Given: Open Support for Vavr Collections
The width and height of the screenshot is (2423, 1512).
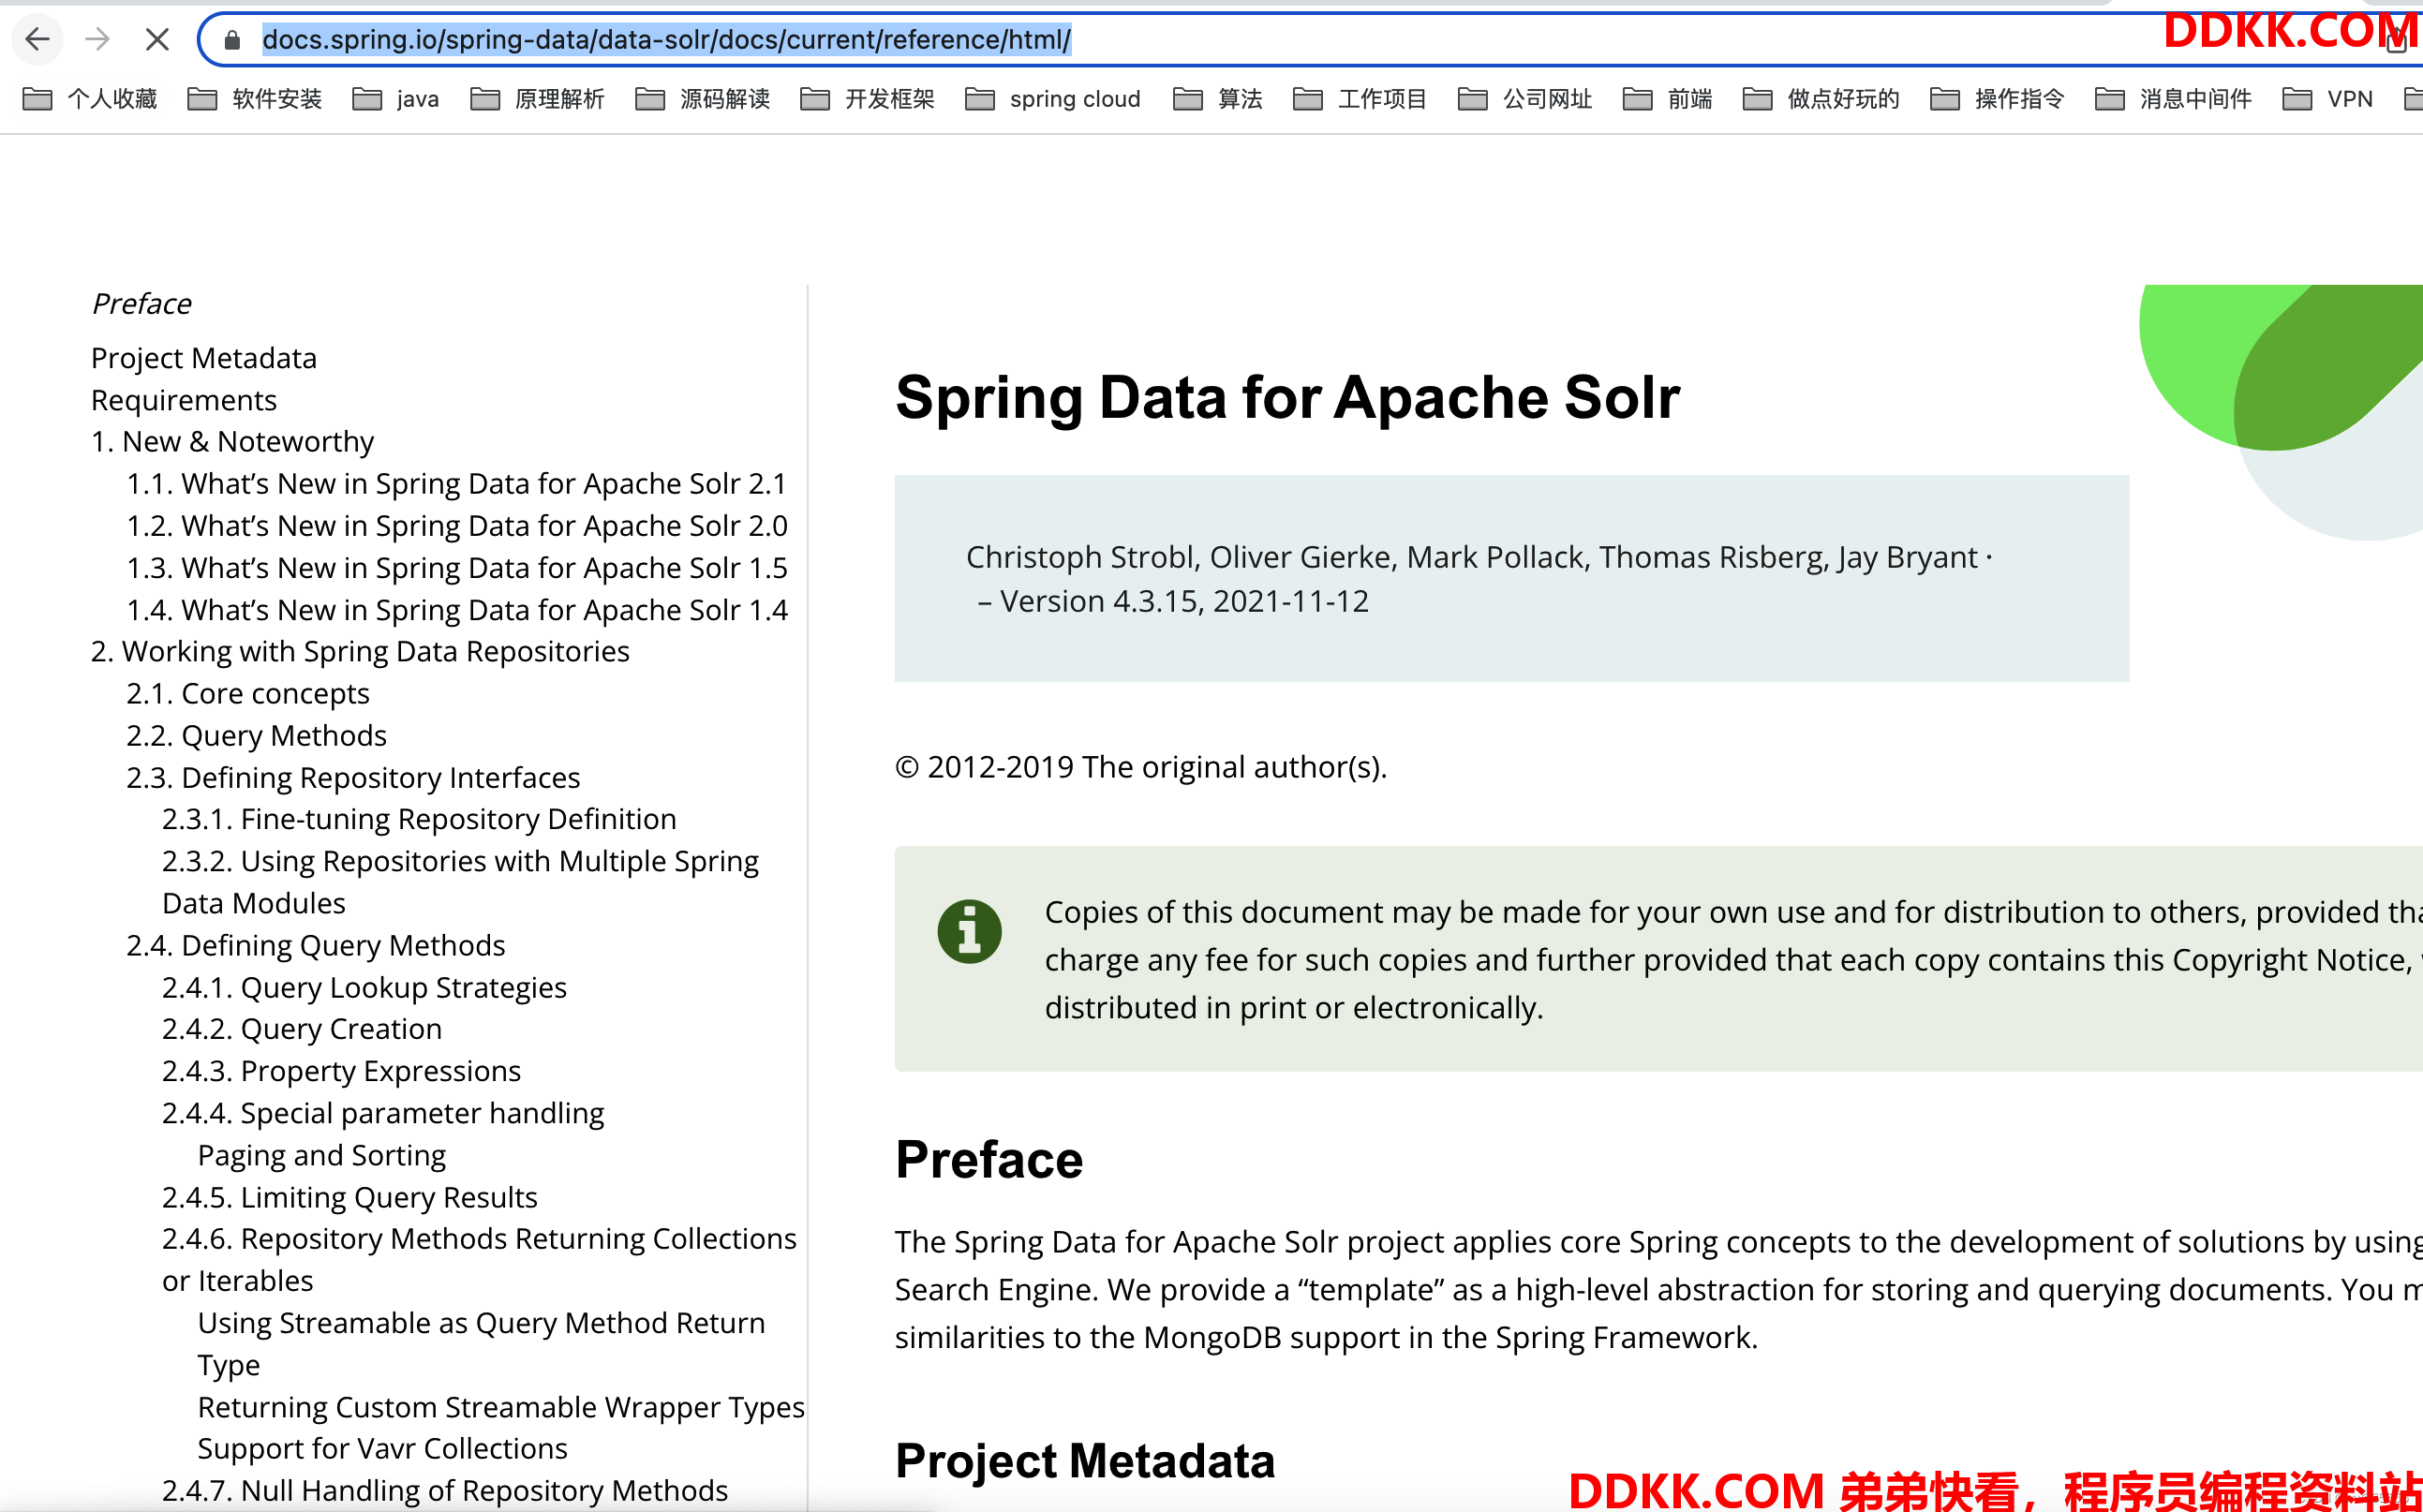Looking at the screenshot, I should tap(383, 1448).
